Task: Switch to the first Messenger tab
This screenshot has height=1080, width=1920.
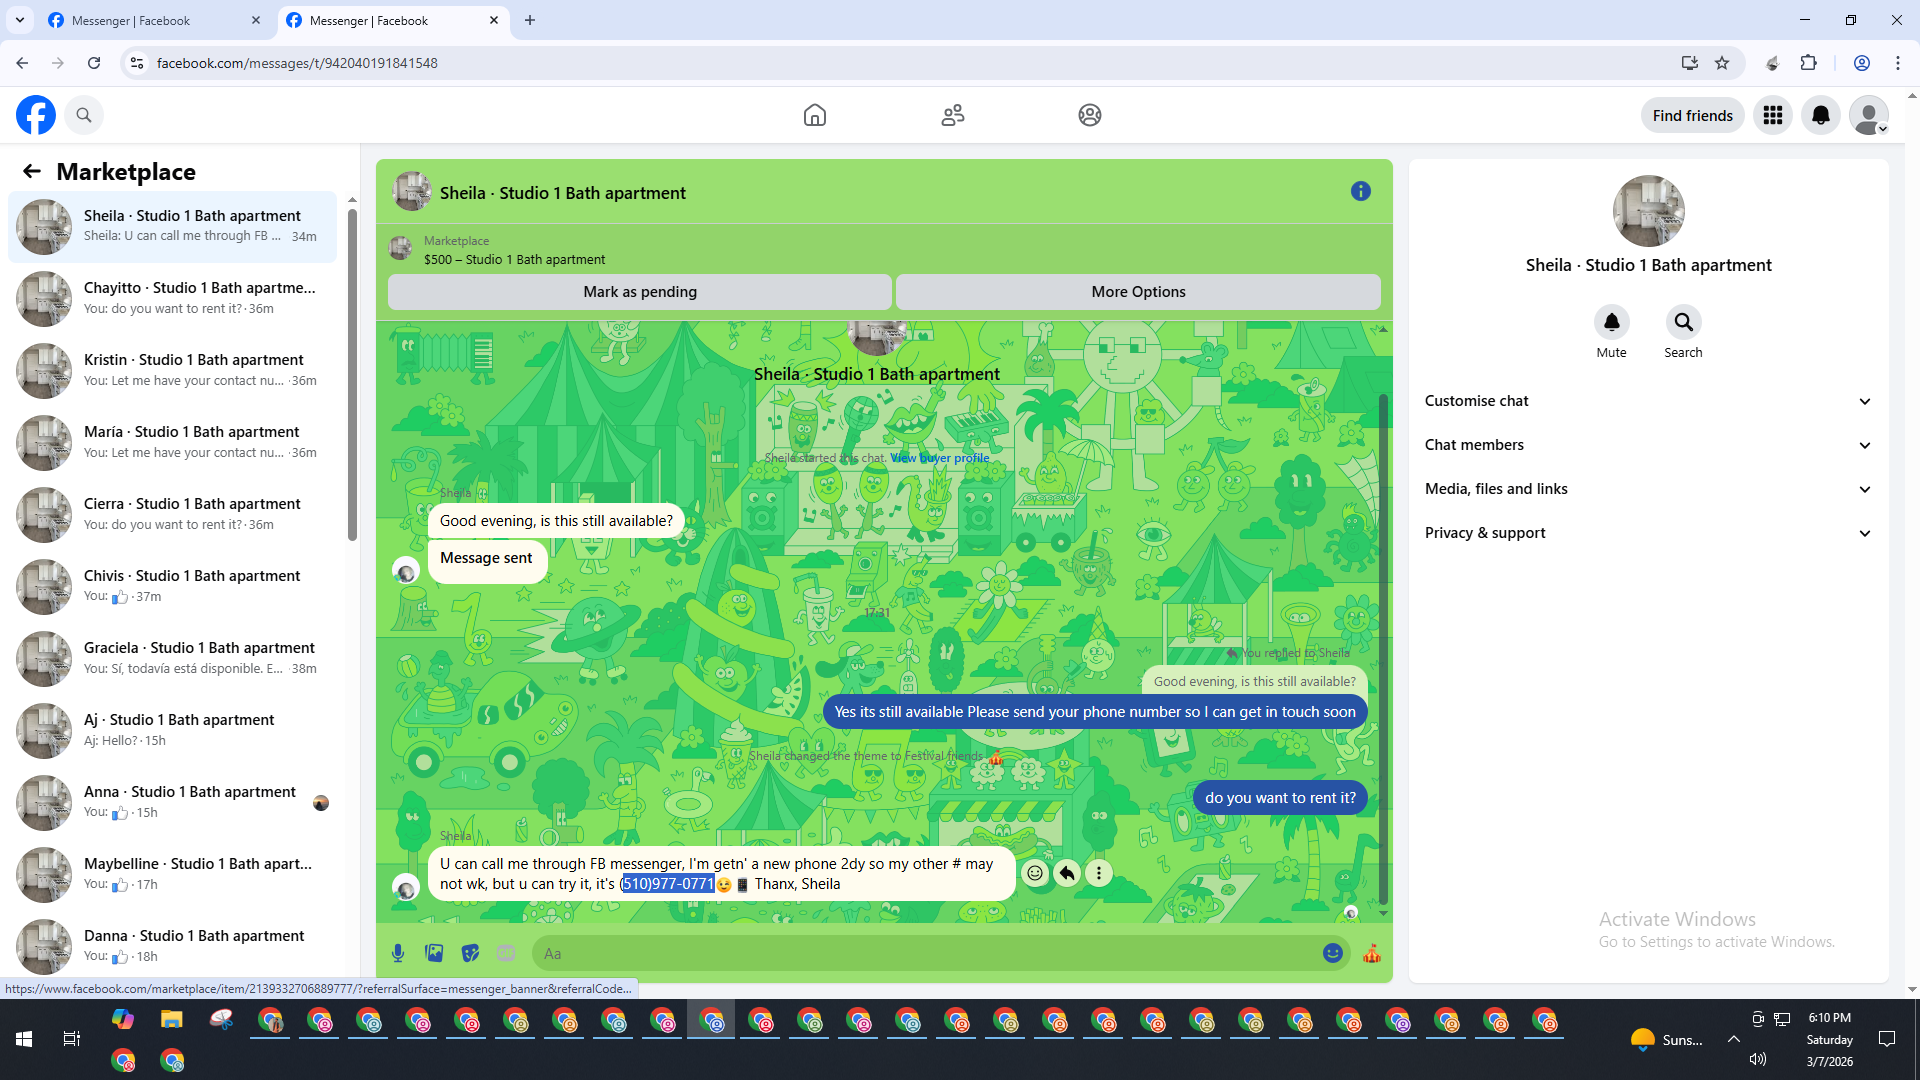Action: [155, 20]
